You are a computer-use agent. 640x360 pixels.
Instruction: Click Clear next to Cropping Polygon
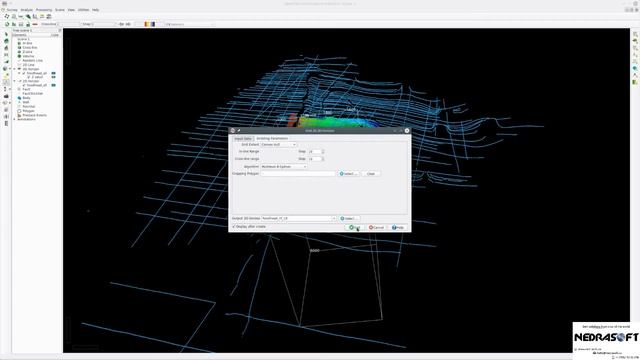[371, 174]
